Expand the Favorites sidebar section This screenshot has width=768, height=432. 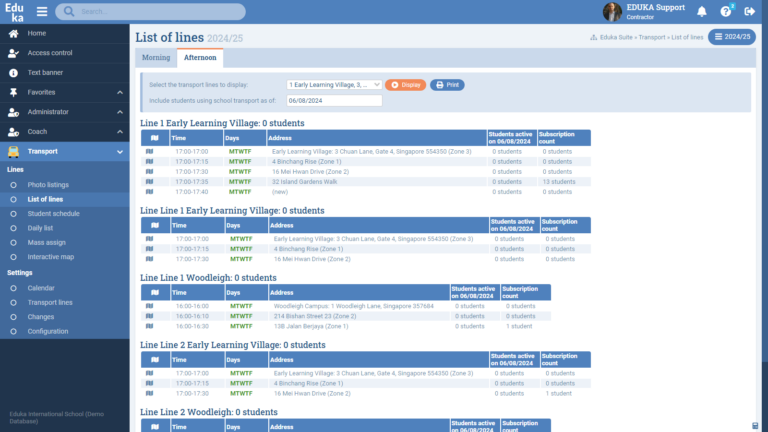120,93
